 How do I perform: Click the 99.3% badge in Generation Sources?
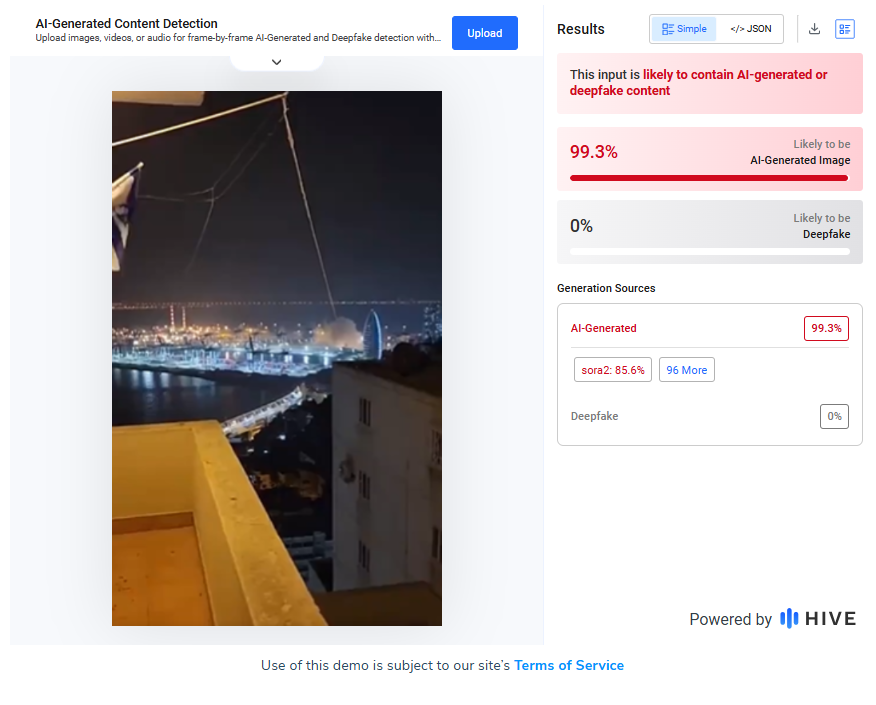click(x=826, y=328)
